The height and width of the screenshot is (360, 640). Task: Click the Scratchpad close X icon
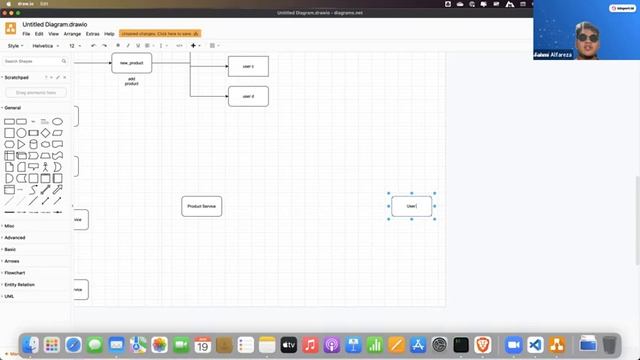pyautogui.click(x=64, y=78)
